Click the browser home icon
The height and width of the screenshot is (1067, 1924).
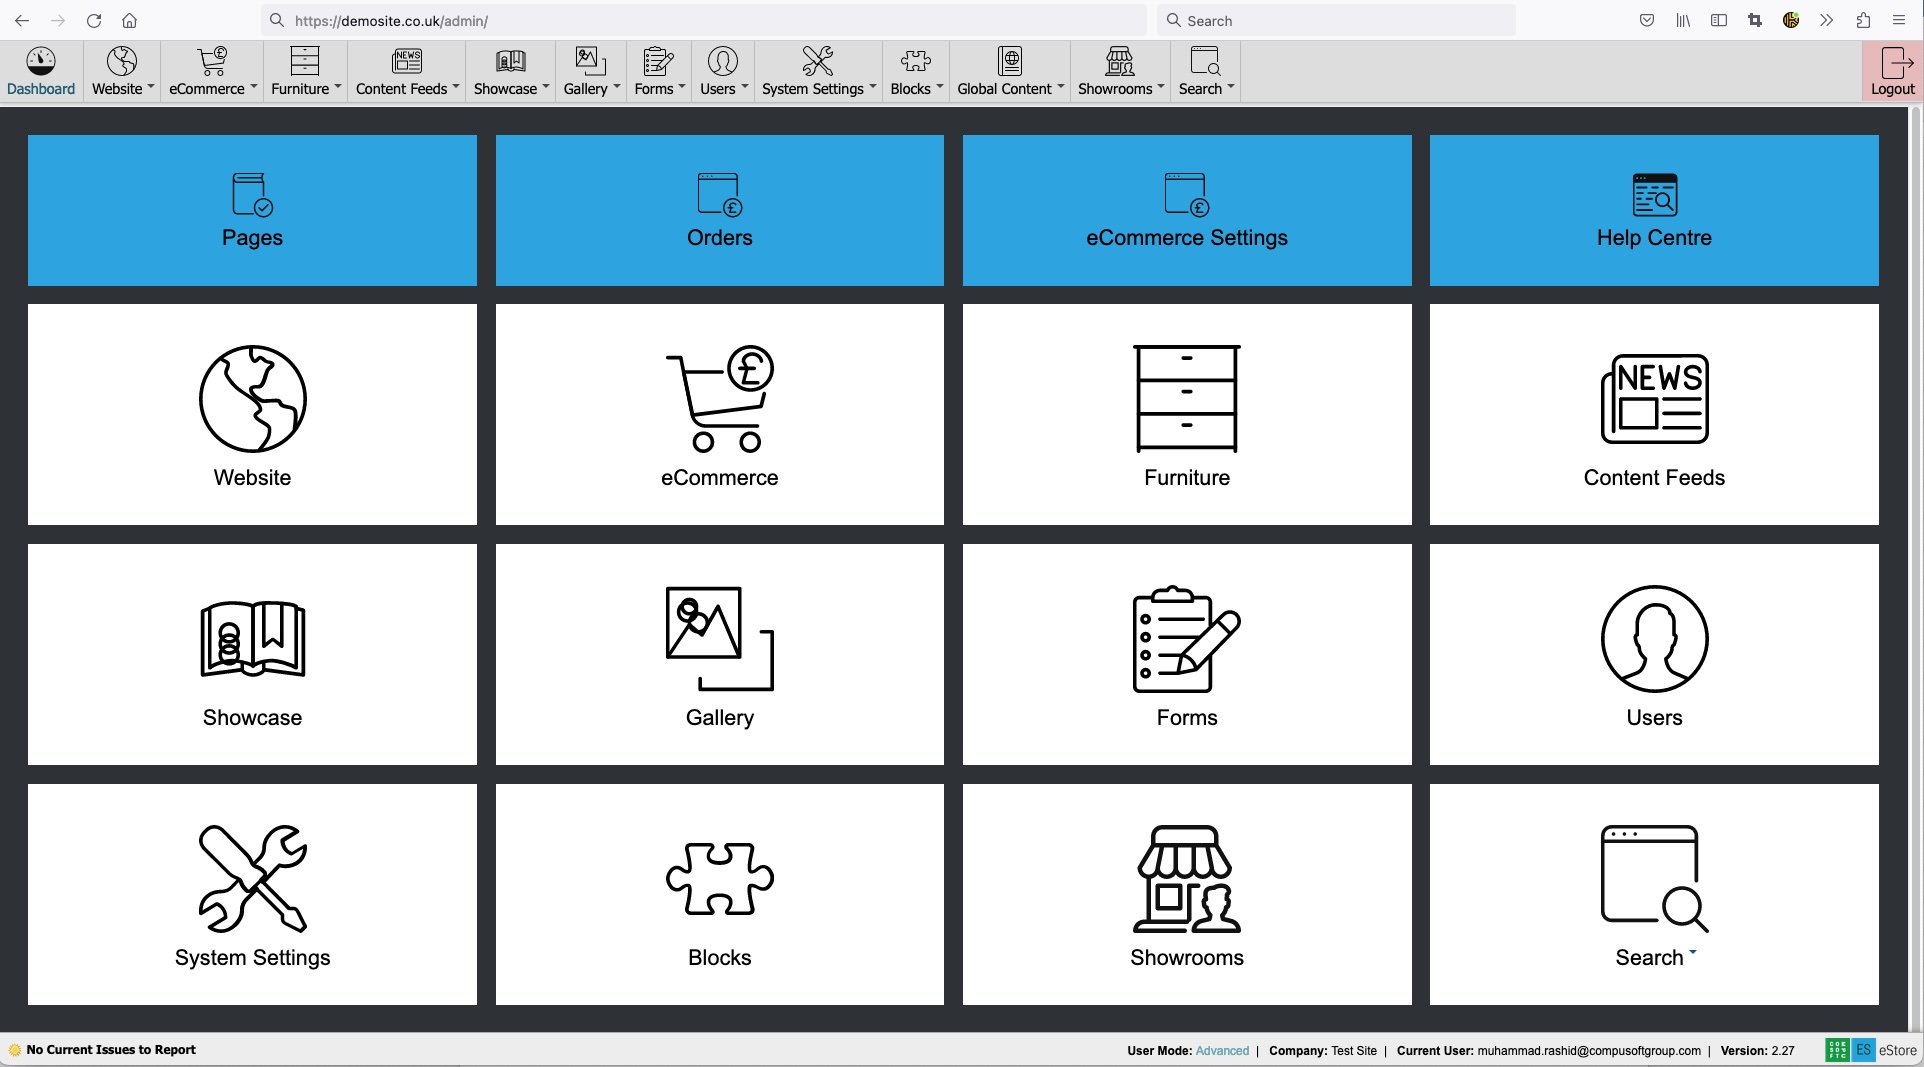[130, 20]
